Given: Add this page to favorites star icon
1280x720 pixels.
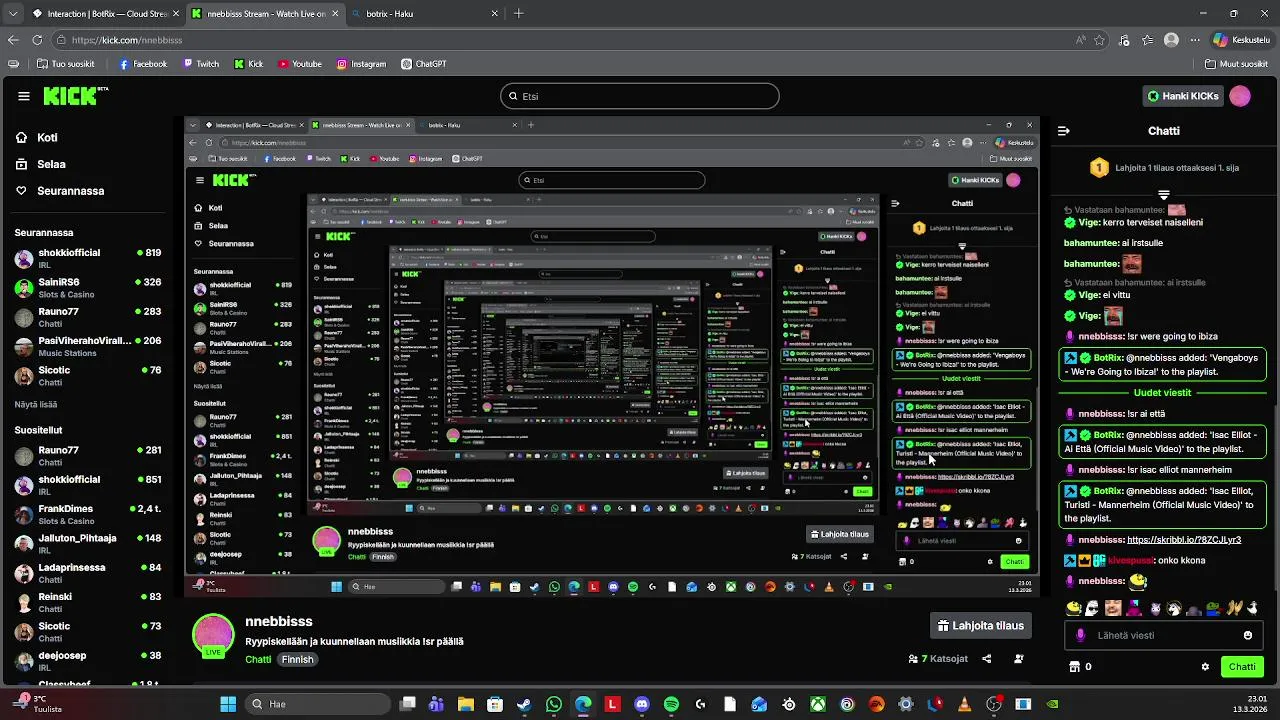Looking at the screenshot, I should tap(1099, 40).
